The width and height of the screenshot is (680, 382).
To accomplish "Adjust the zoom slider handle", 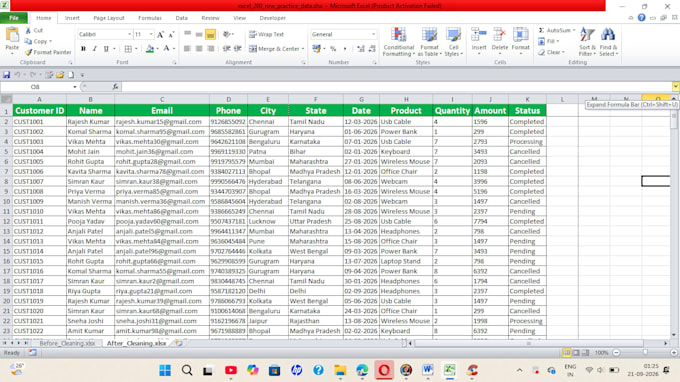I will point(645,353).
